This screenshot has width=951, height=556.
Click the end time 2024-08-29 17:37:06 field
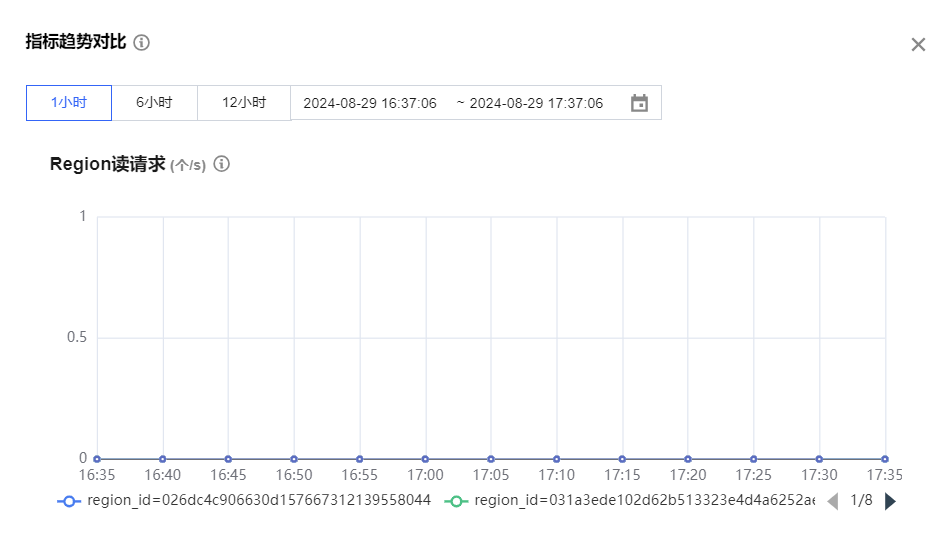(x=536, y=103)
